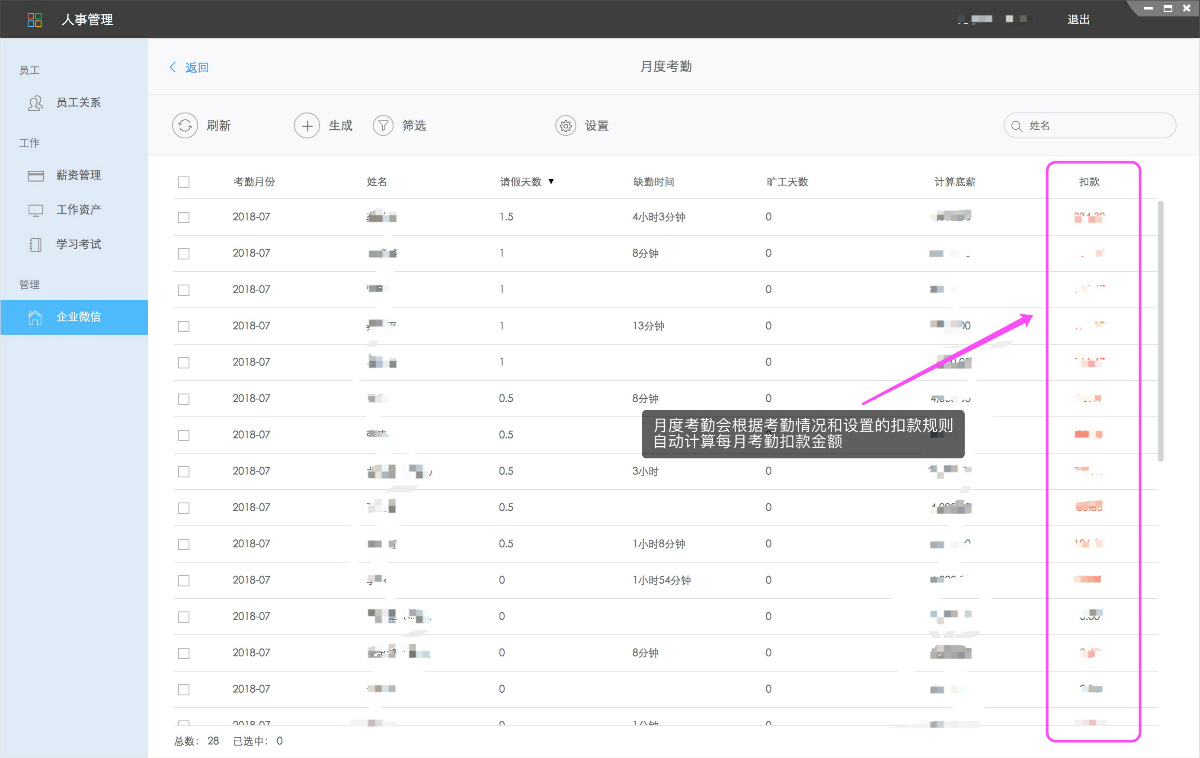Click the 旷工天数 column header
Image resolution: width=1200 pixels, height=758 pixels.
pos(787,182)
